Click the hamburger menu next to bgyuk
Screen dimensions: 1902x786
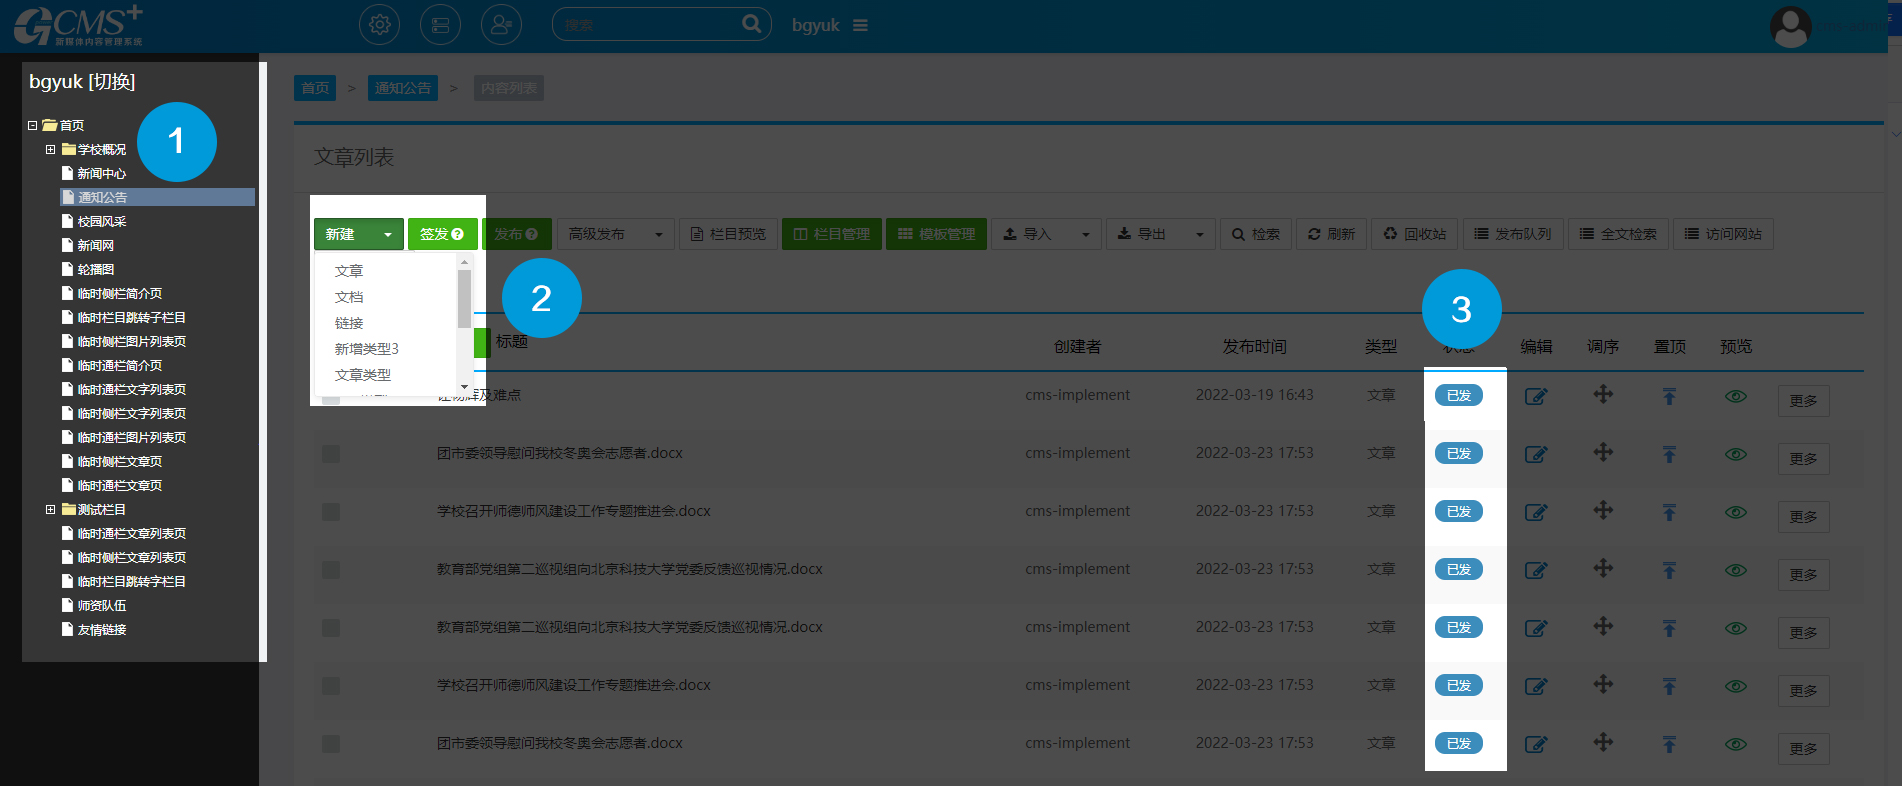[x=860, y=25]
